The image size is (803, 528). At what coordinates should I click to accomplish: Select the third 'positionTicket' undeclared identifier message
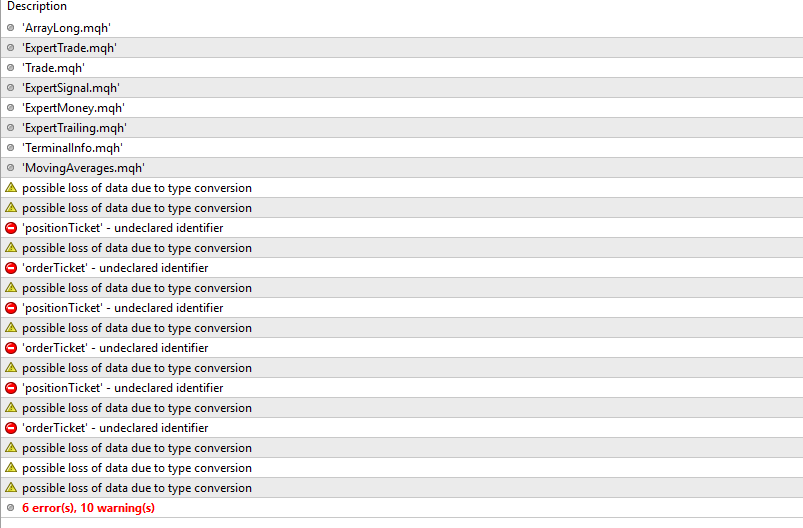pos(123,388)
